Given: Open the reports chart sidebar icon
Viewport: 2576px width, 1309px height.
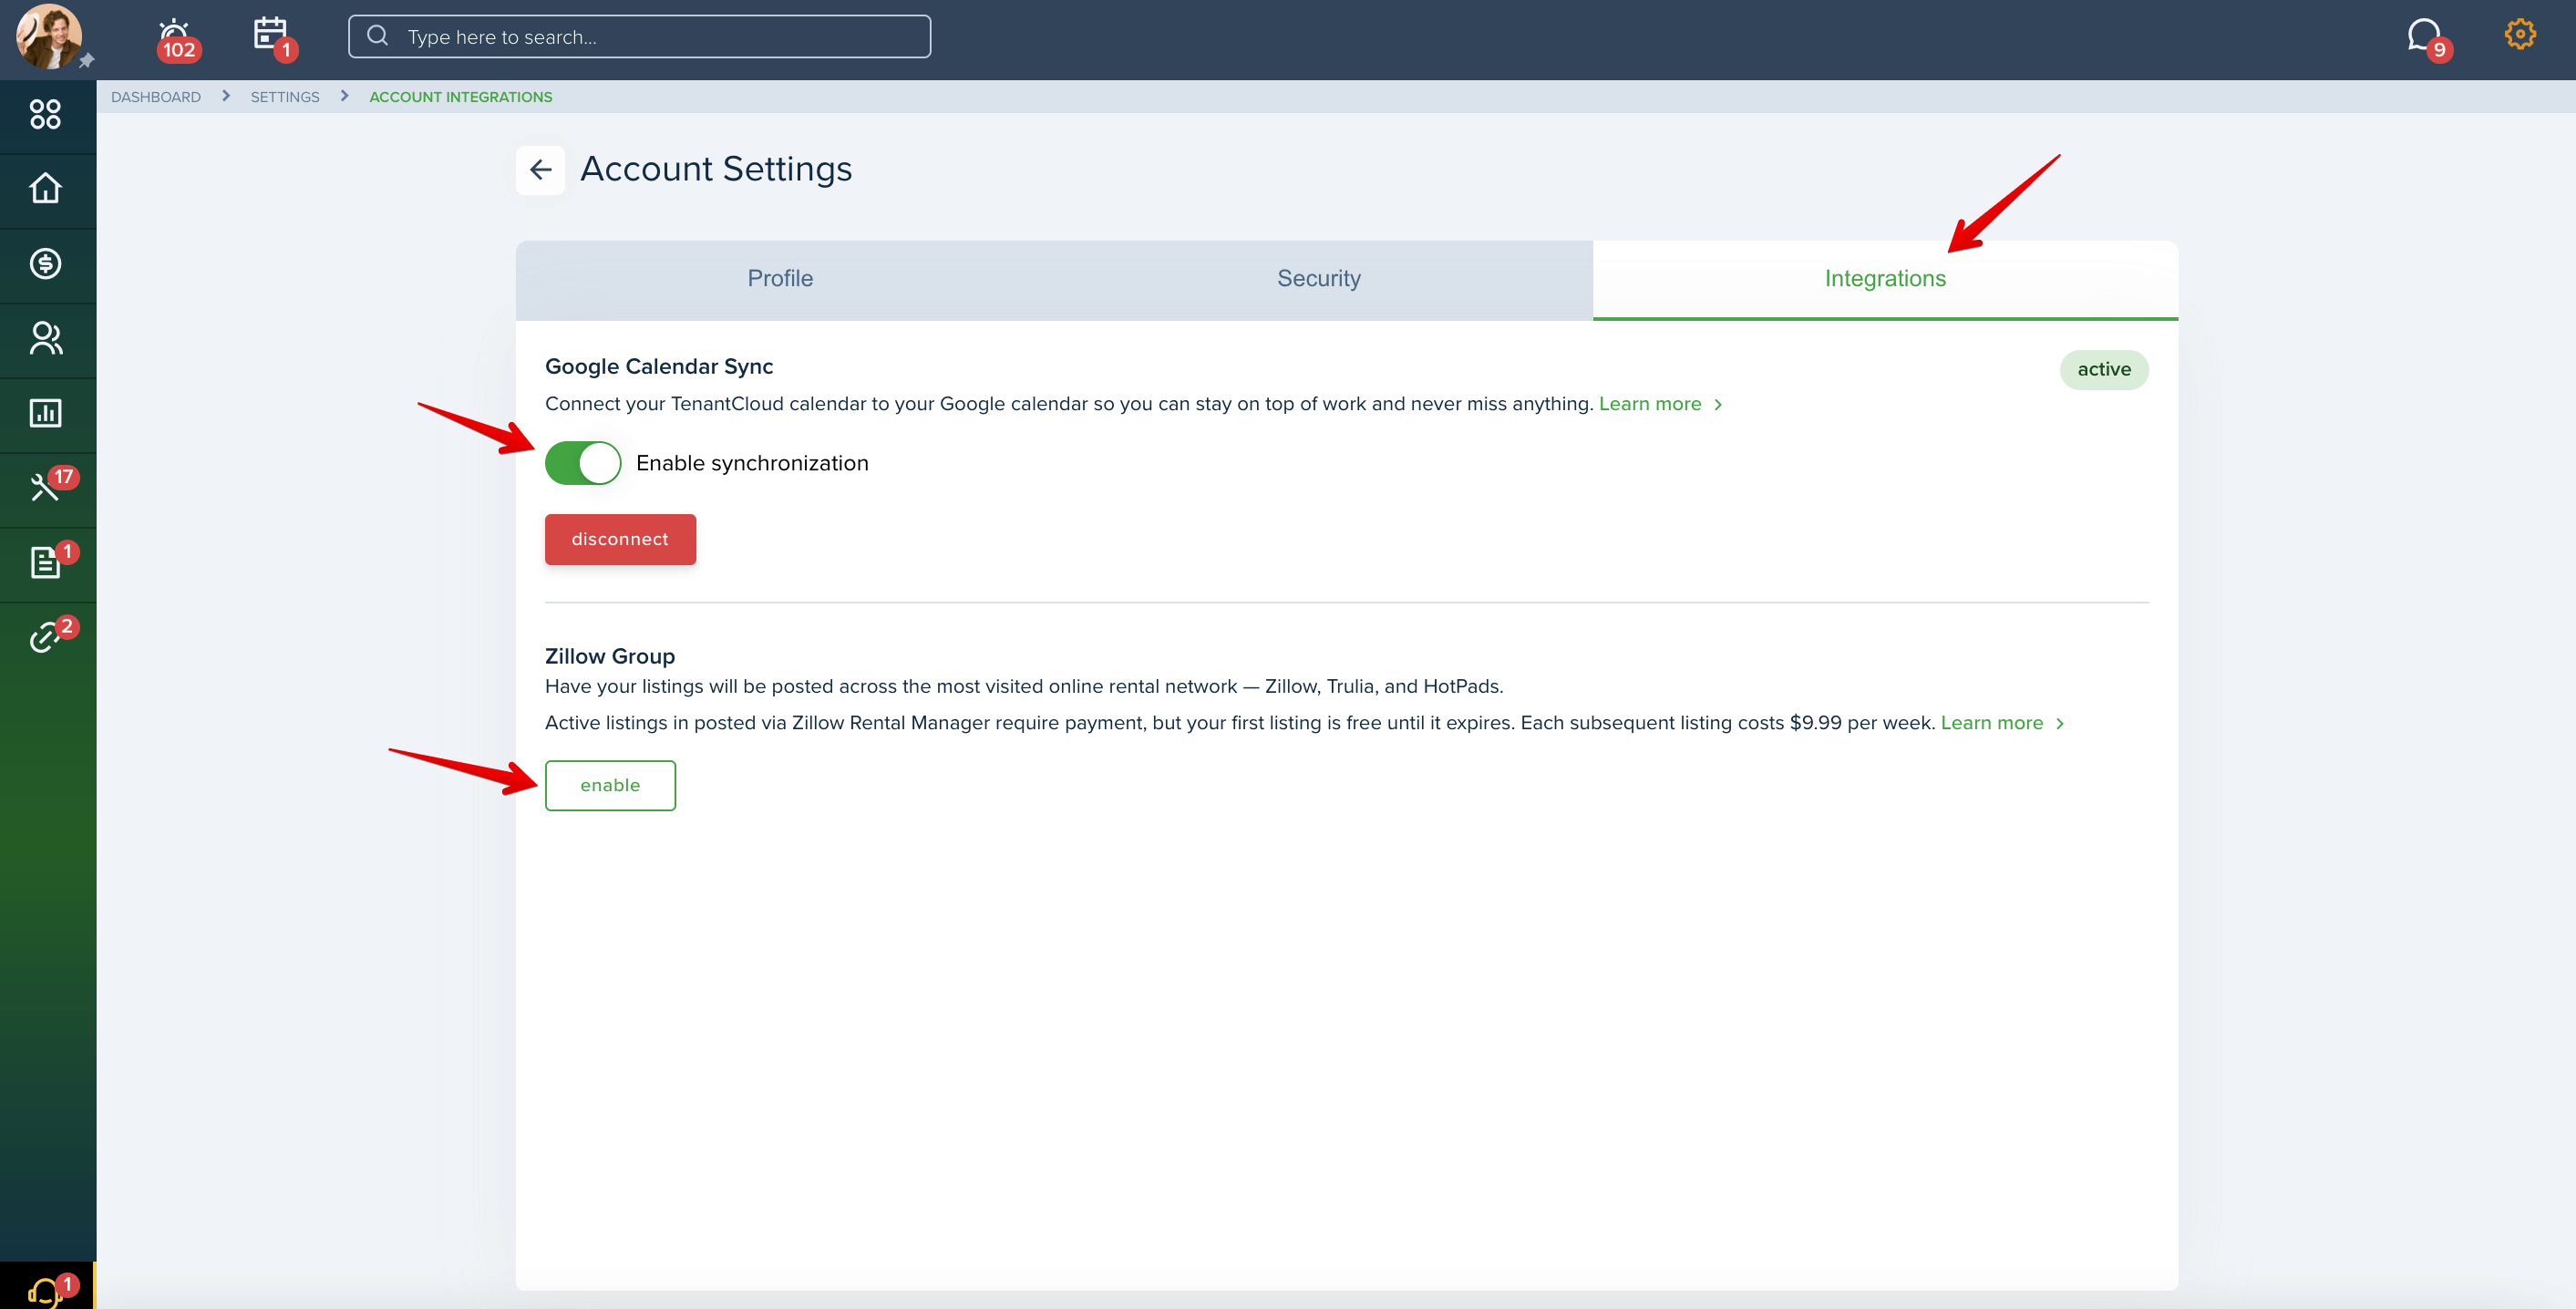Looking at the screenshot, I should coord(46,413).
